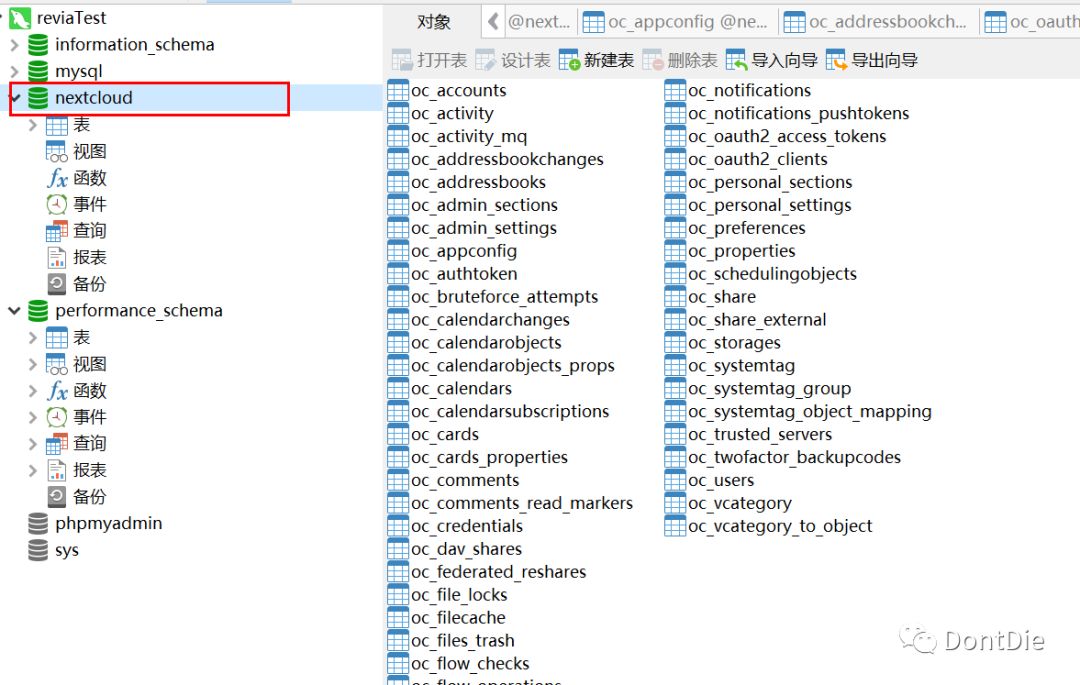Click the 函数 fx icon under performance_schema
This screenshot has height=685, width=1080.
[57, 390]
